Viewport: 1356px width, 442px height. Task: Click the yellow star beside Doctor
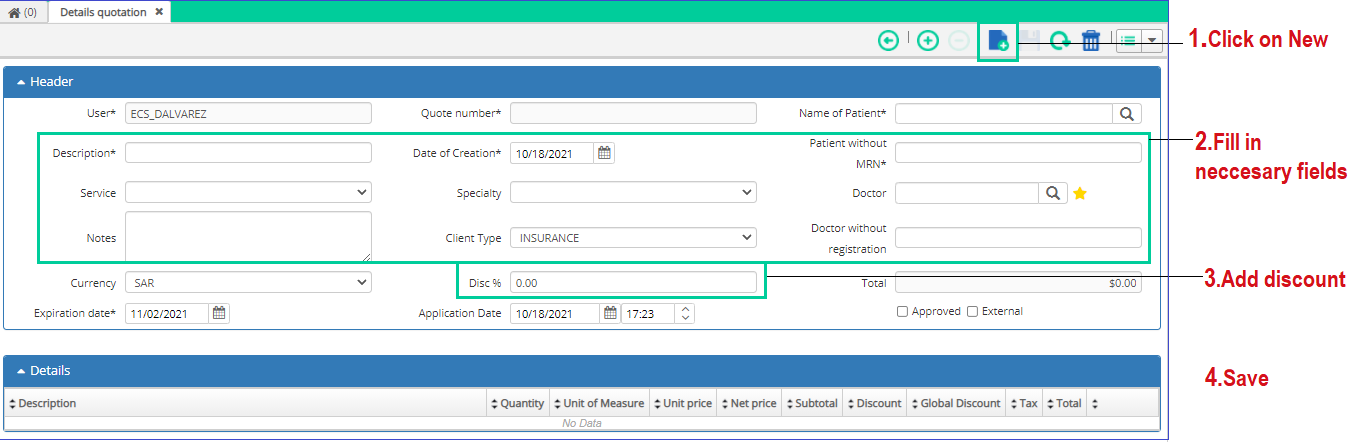coord(1080,193)
